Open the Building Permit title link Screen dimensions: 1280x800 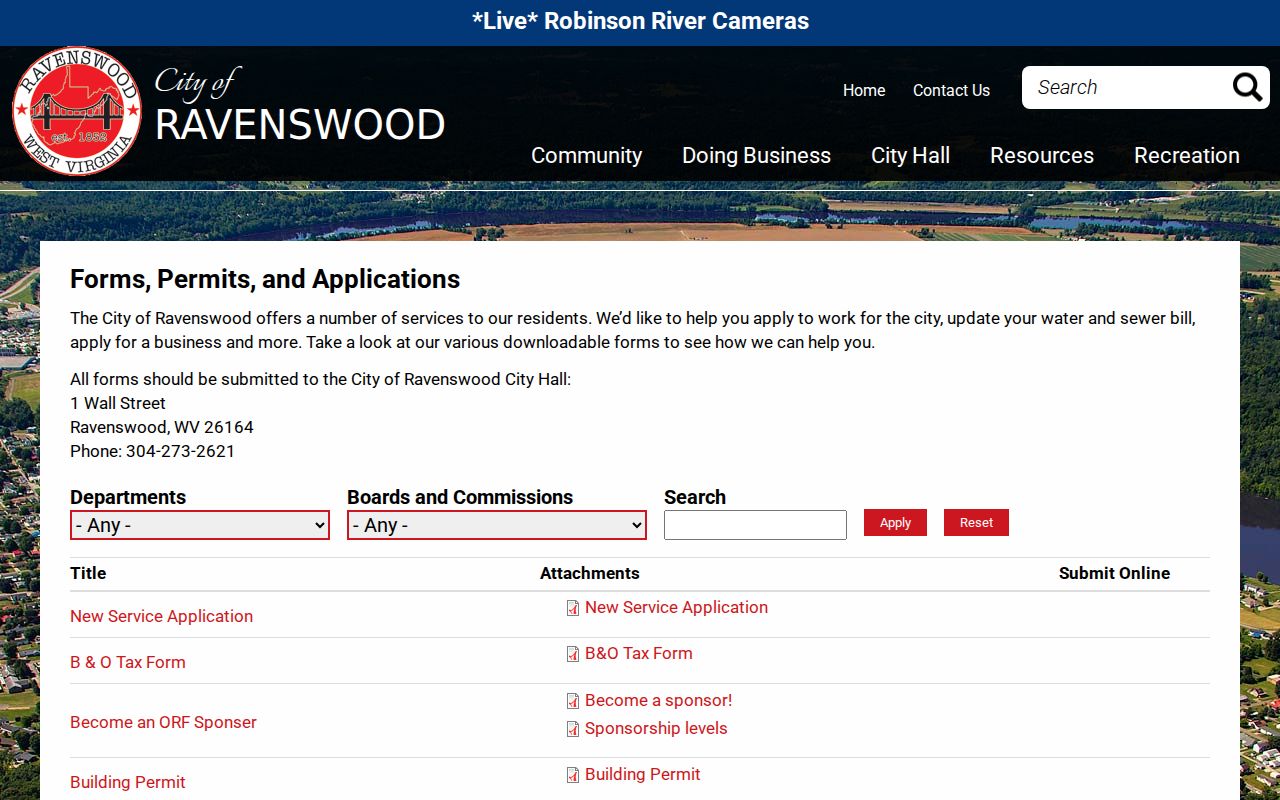tap(128, 782)
